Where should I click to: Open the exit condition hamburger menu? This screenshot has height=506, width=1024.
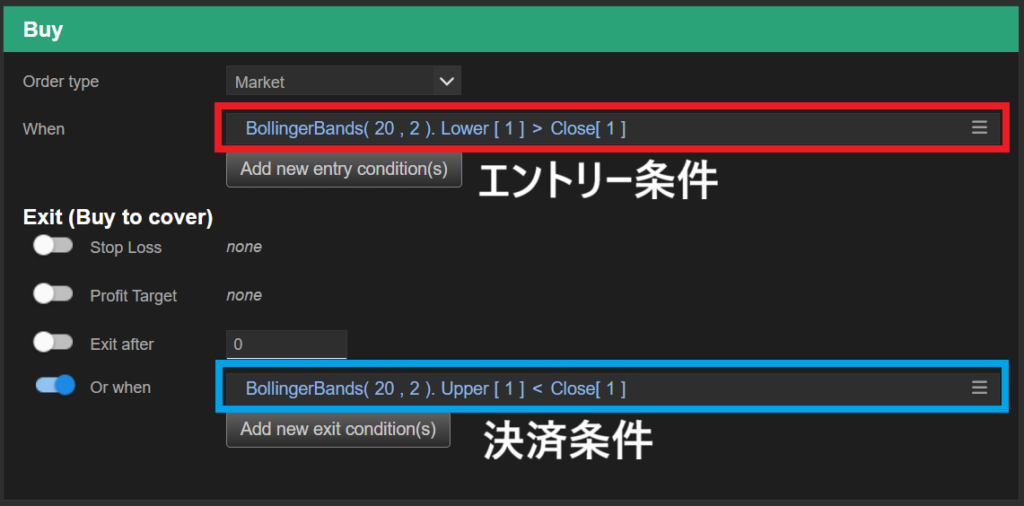[979, 387]
